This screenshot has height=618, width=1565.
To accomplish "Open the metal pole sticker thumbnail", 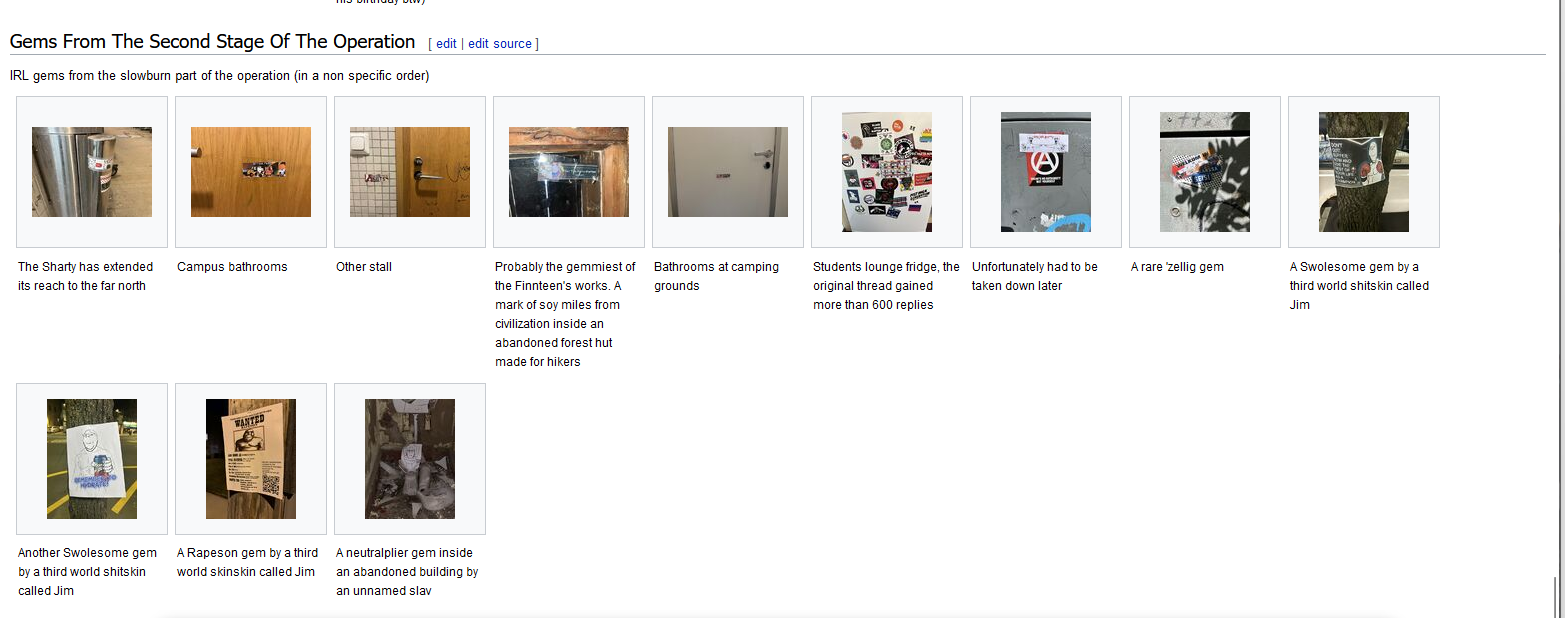I will 92,172.
